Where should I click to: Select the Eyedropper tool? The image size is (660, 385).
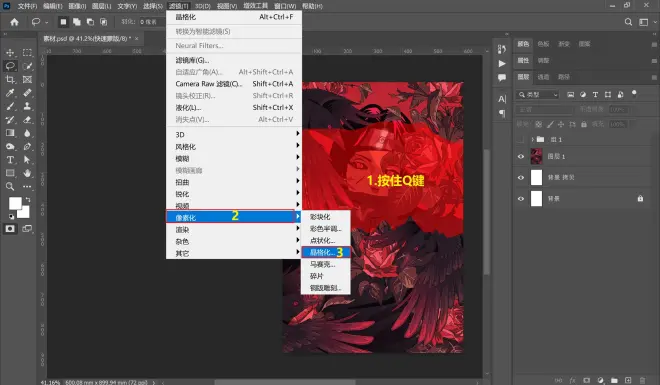pyautogui.click(x=10, y=93)
